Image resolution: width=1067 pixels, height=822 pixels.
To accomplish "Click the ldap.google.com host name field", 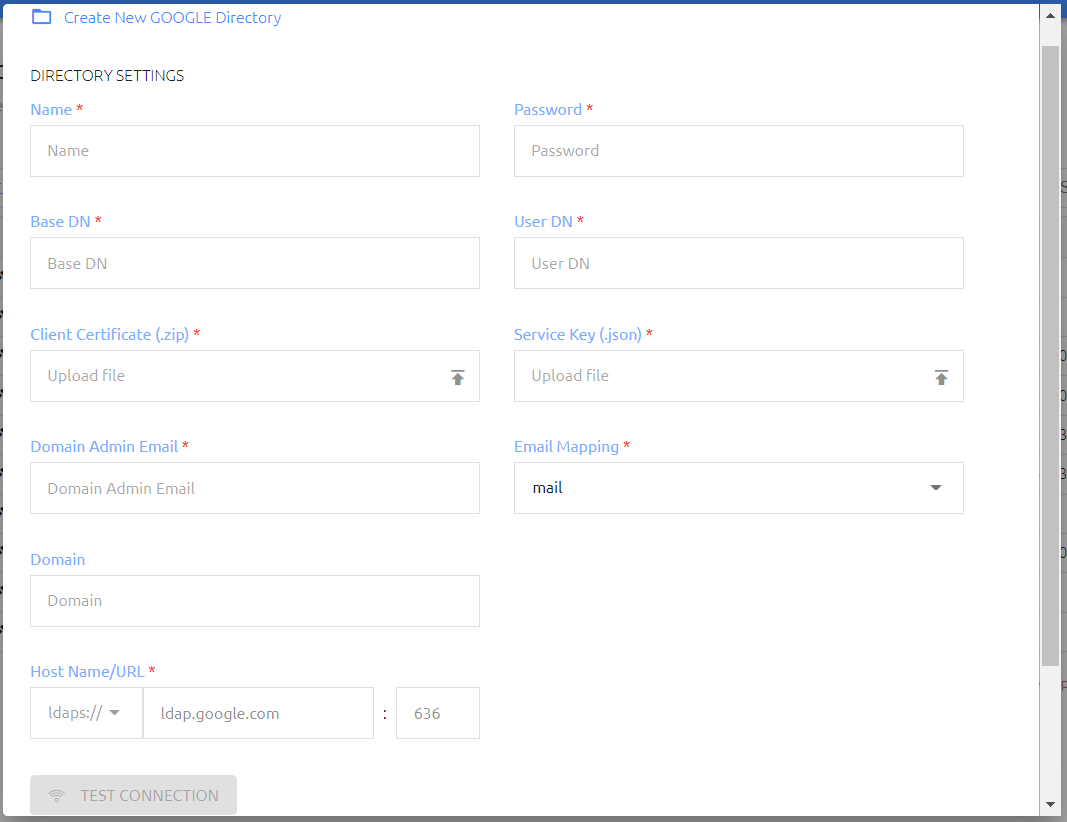I will tap(259, 713).
